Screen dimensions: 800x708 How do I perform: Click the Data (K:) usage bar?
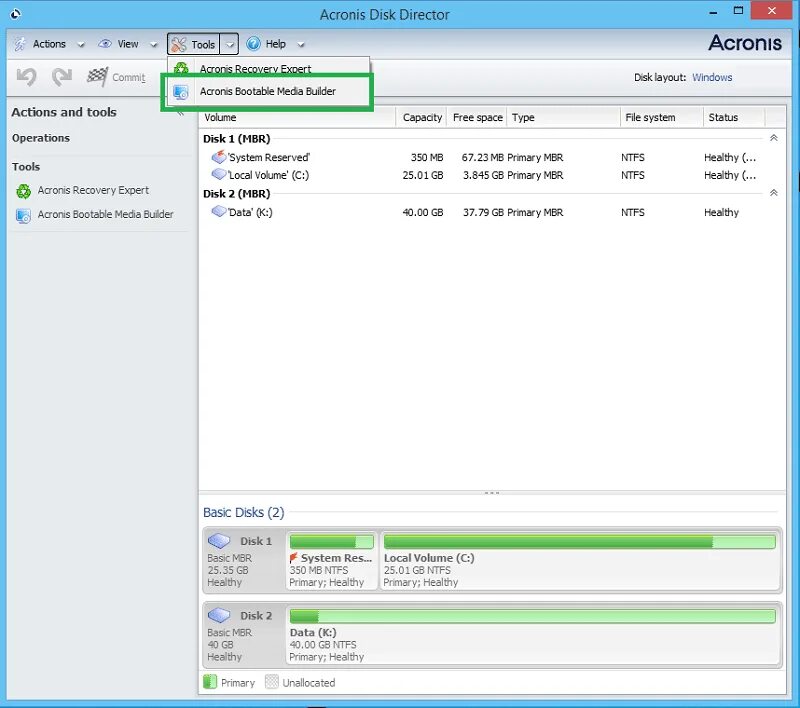[x=533, y=616]
